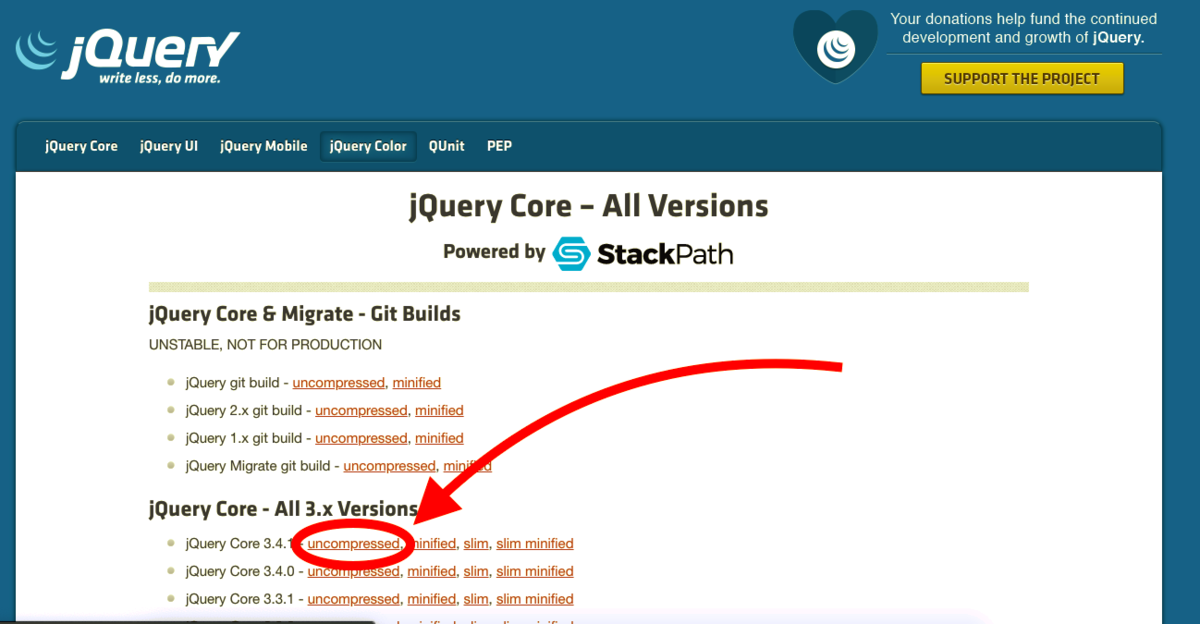Open jQuery Core 3.4.1 slim link

pos(476,544)
